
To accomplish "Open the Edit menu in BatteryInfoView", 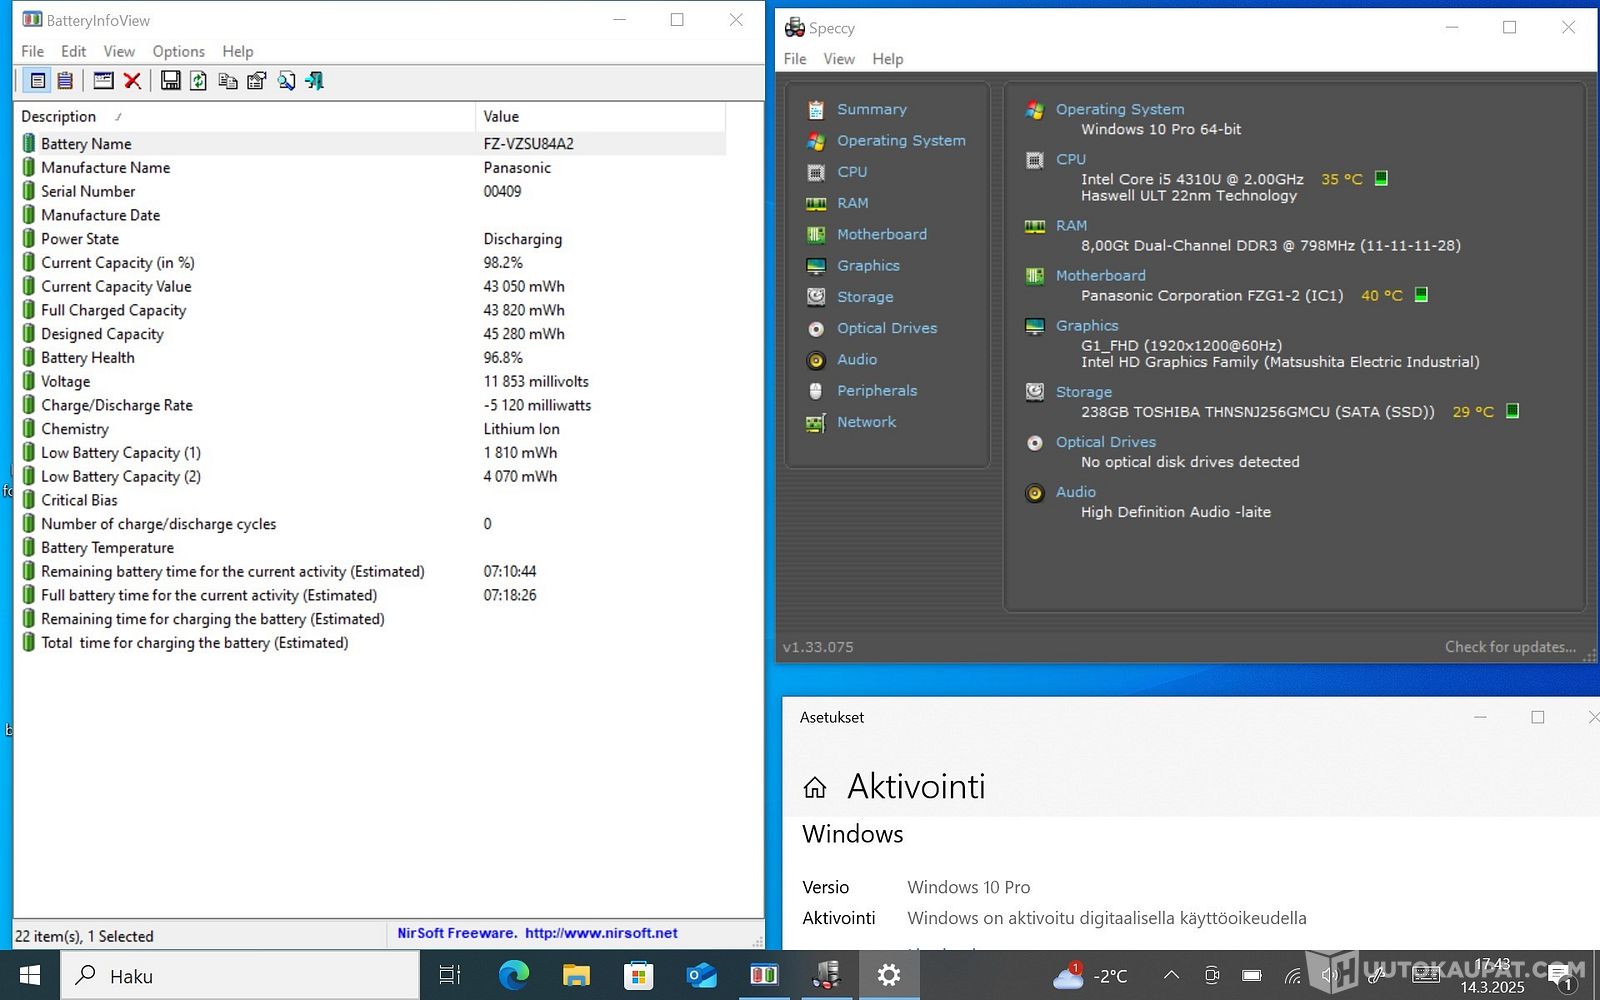I will point(73,51).
